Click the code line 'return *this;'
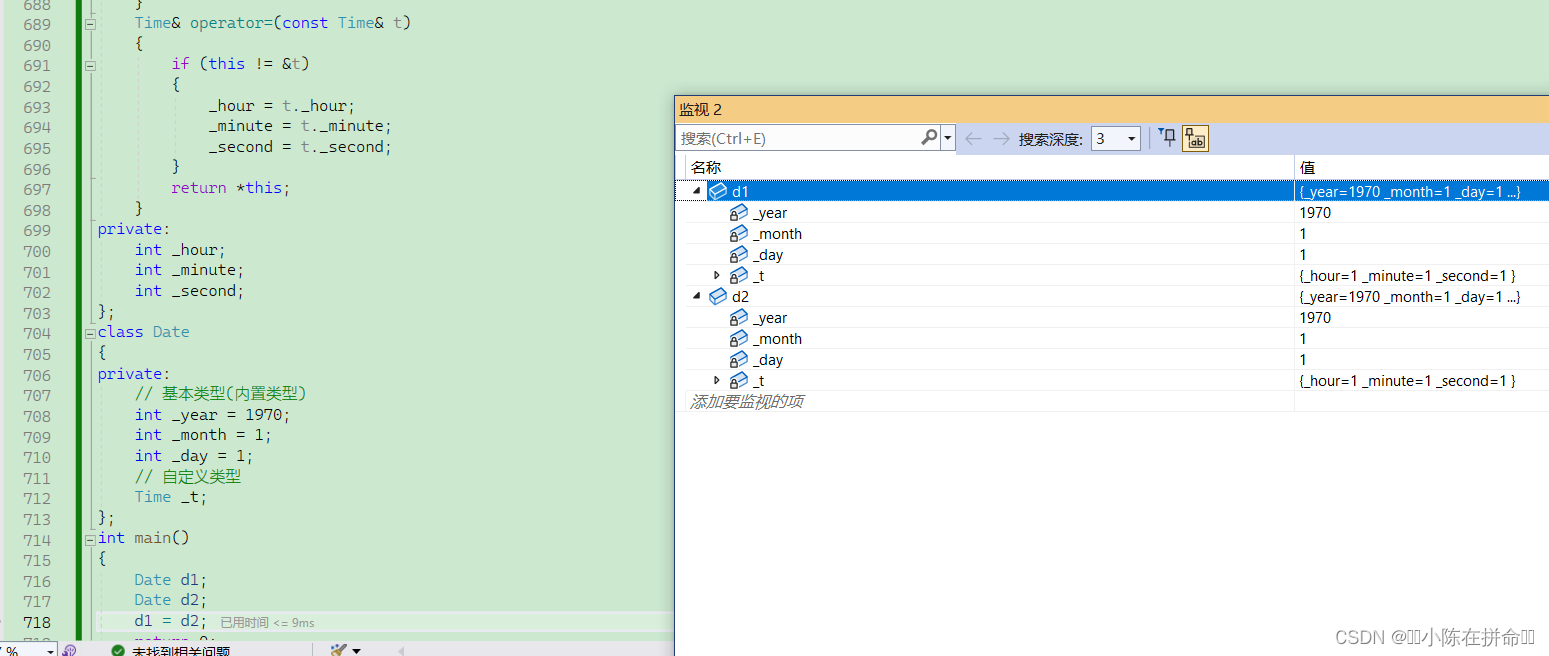Viewport: 1549px width, 656px height. [230, 188]
